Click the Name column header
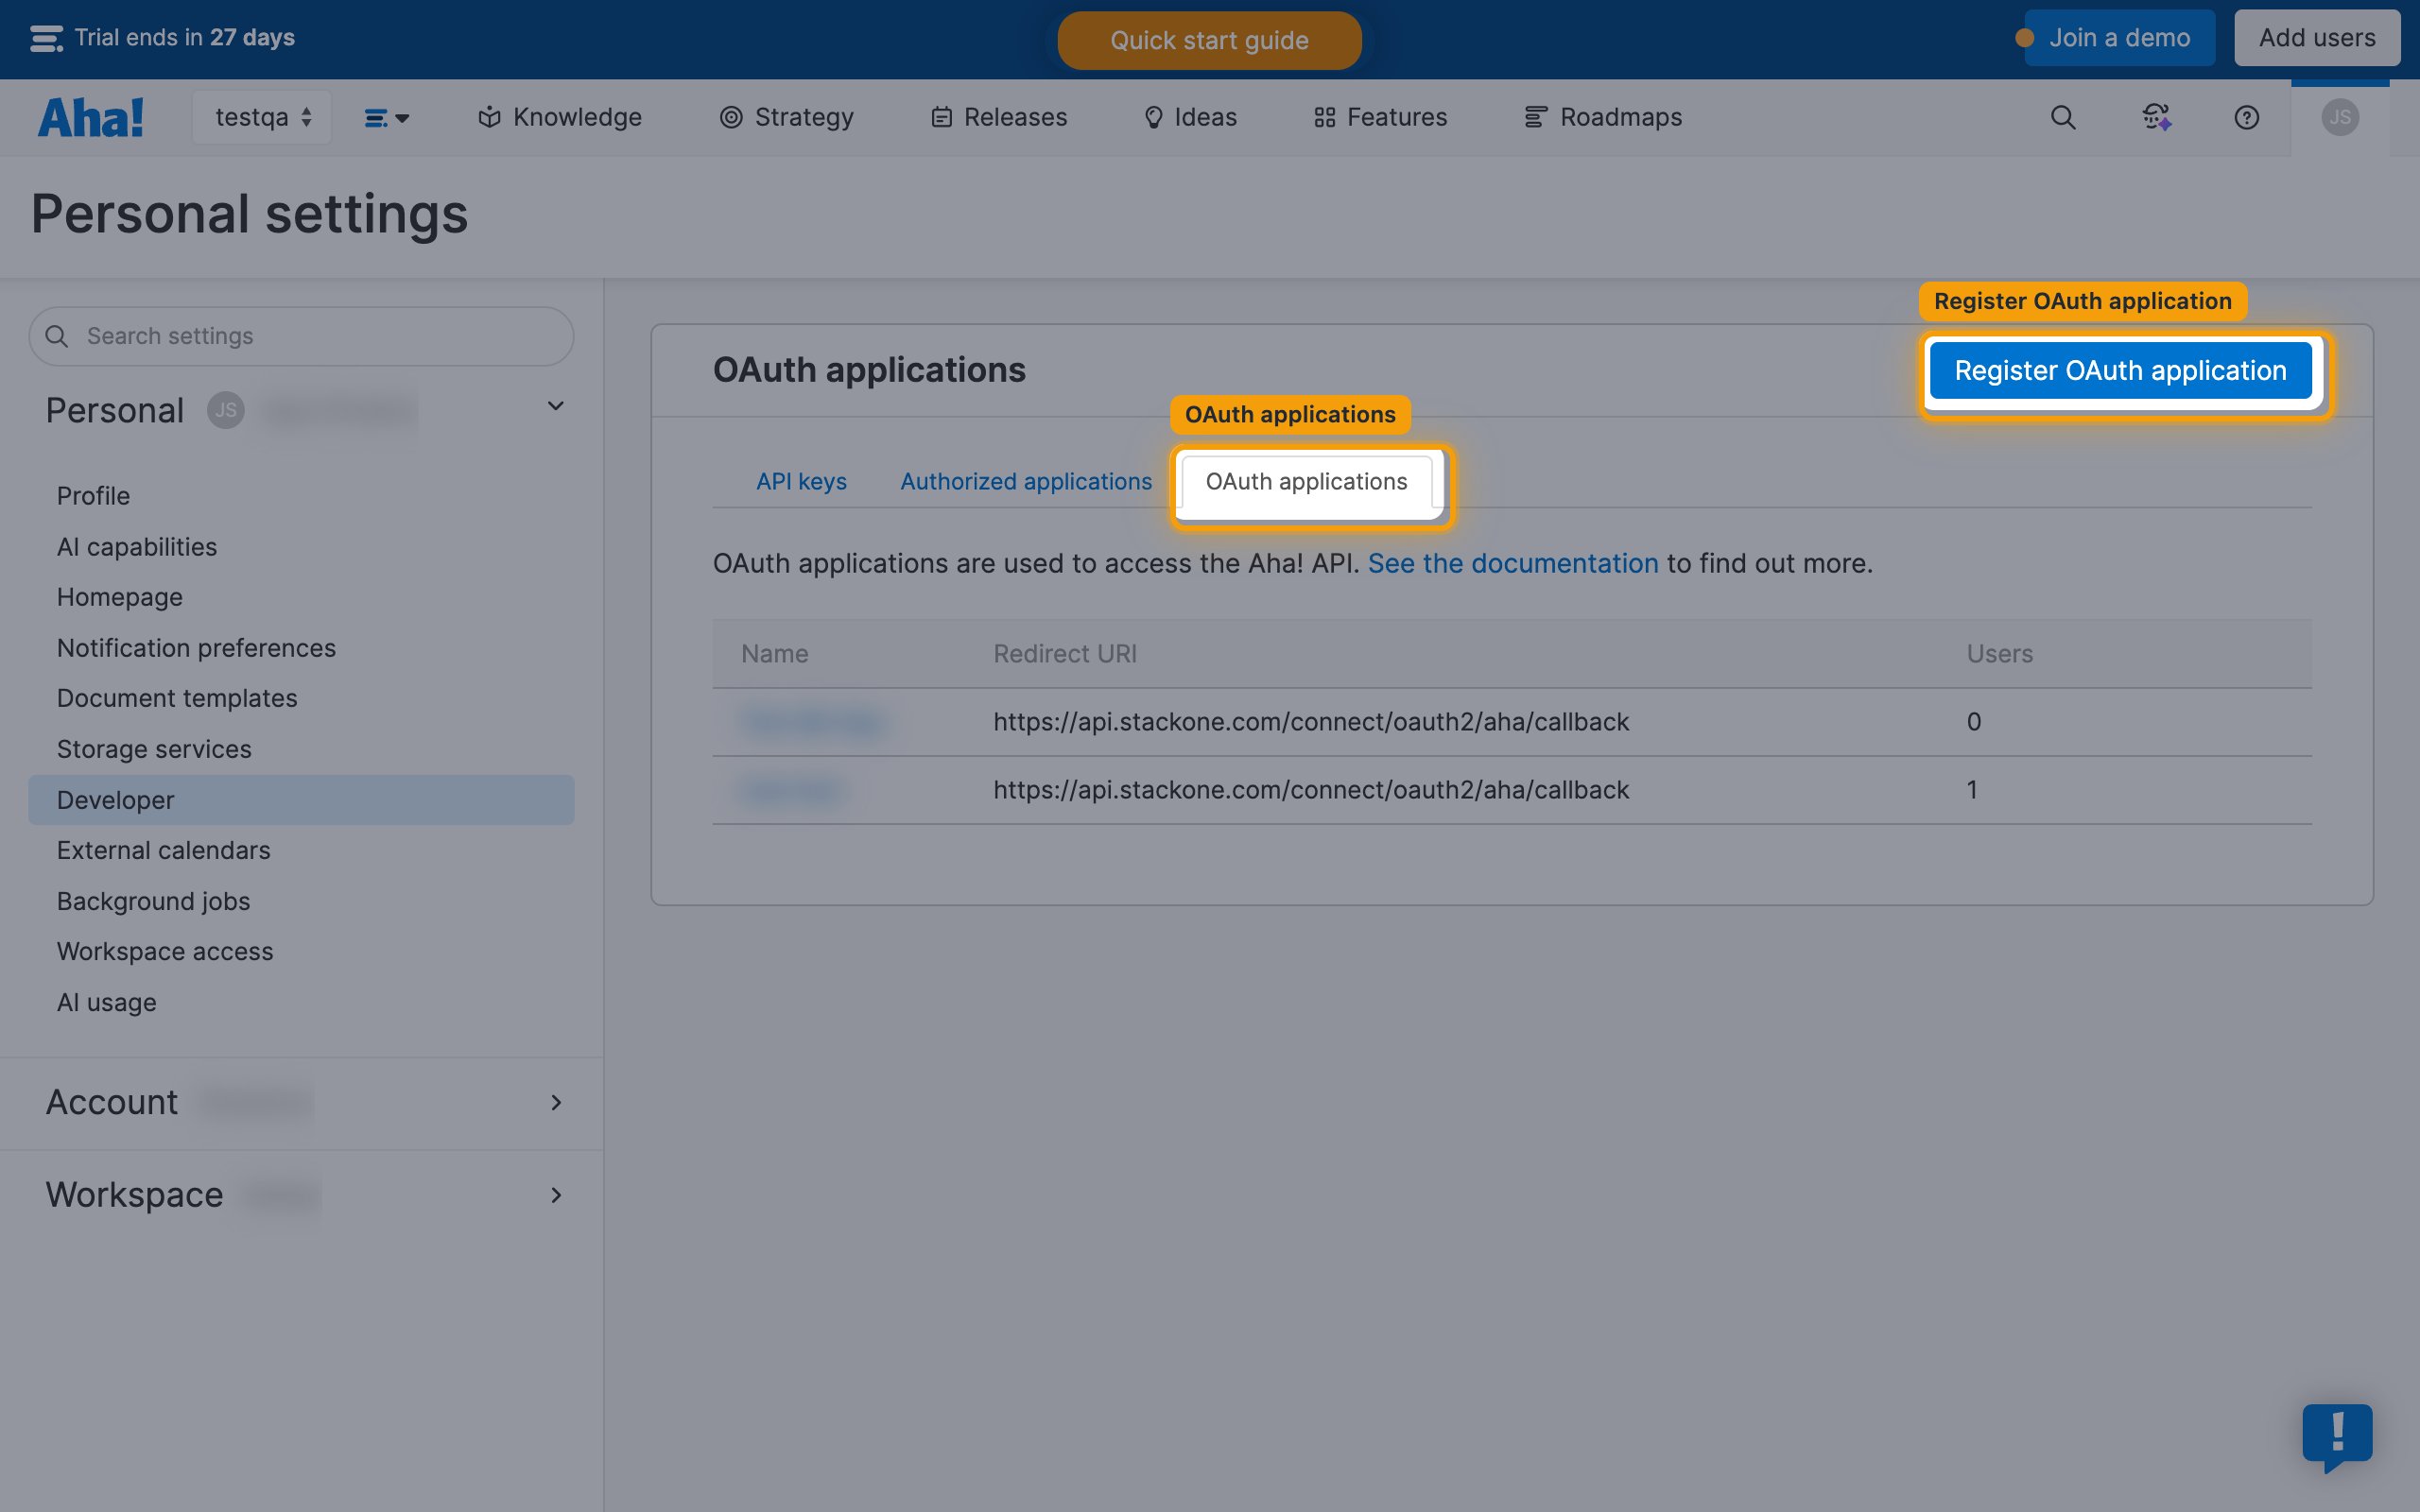 [774, 654]
